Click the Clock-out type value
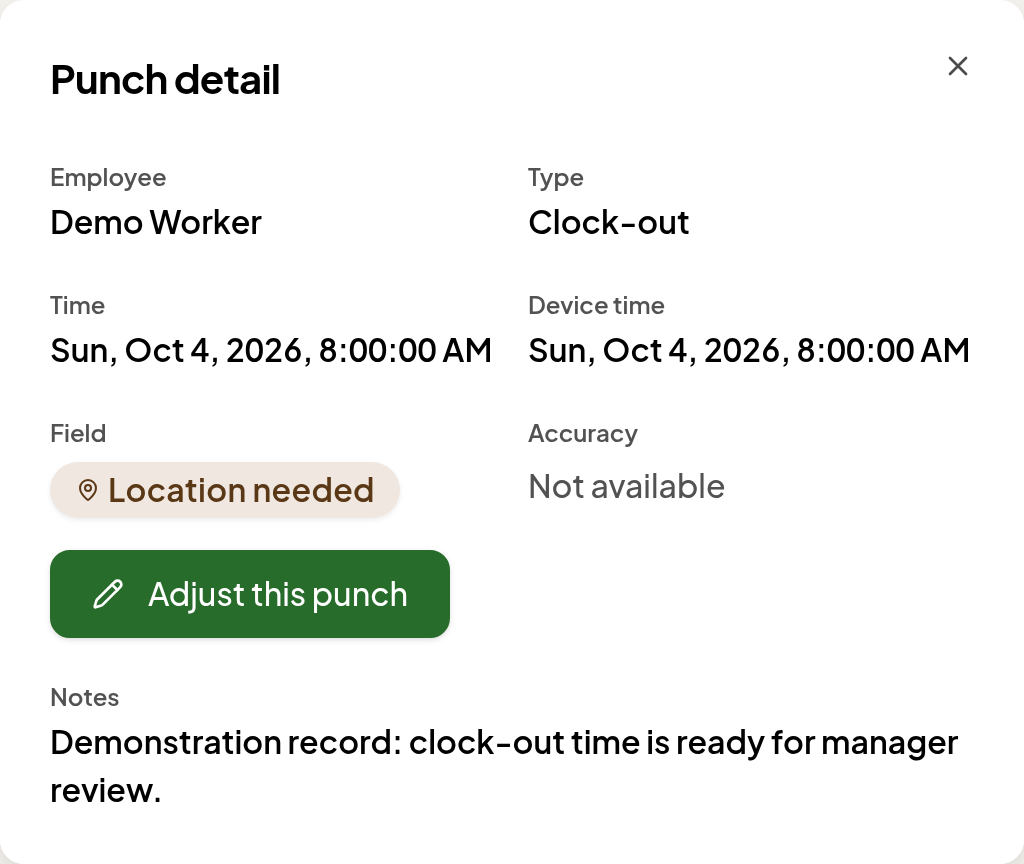 tap(609, 223)
